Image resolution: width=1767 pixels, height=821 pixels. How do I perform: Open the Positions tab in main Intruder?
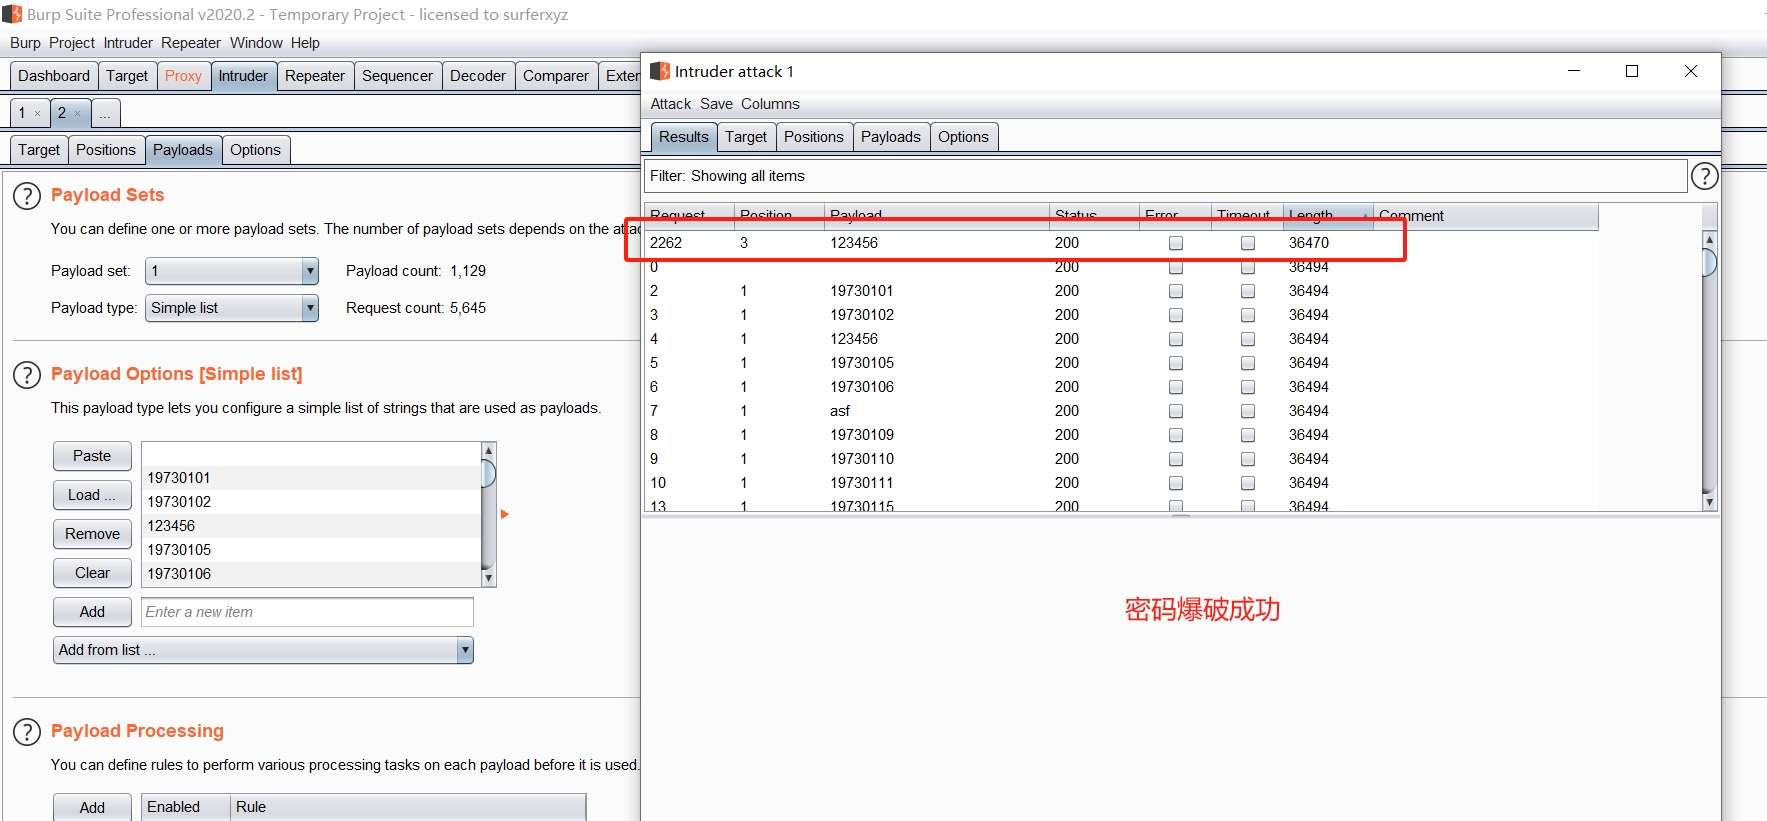[x=106, y=150]
